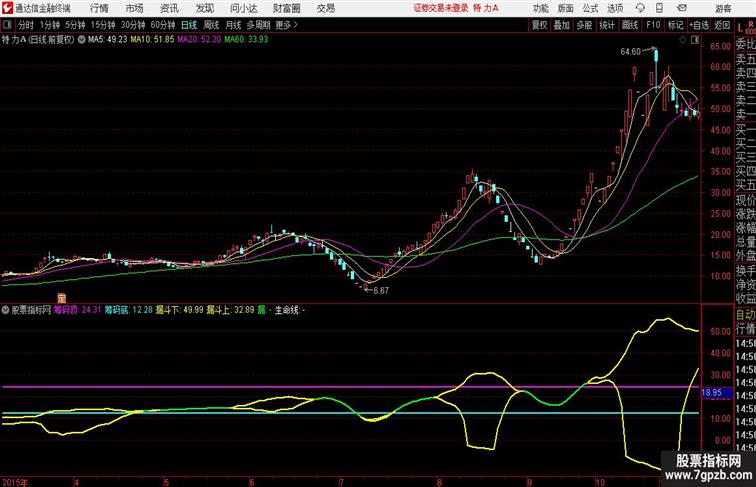Click the 证券交易未登录 login link
The height and width of the screenshot is (487, 756).
click(441, 8)
